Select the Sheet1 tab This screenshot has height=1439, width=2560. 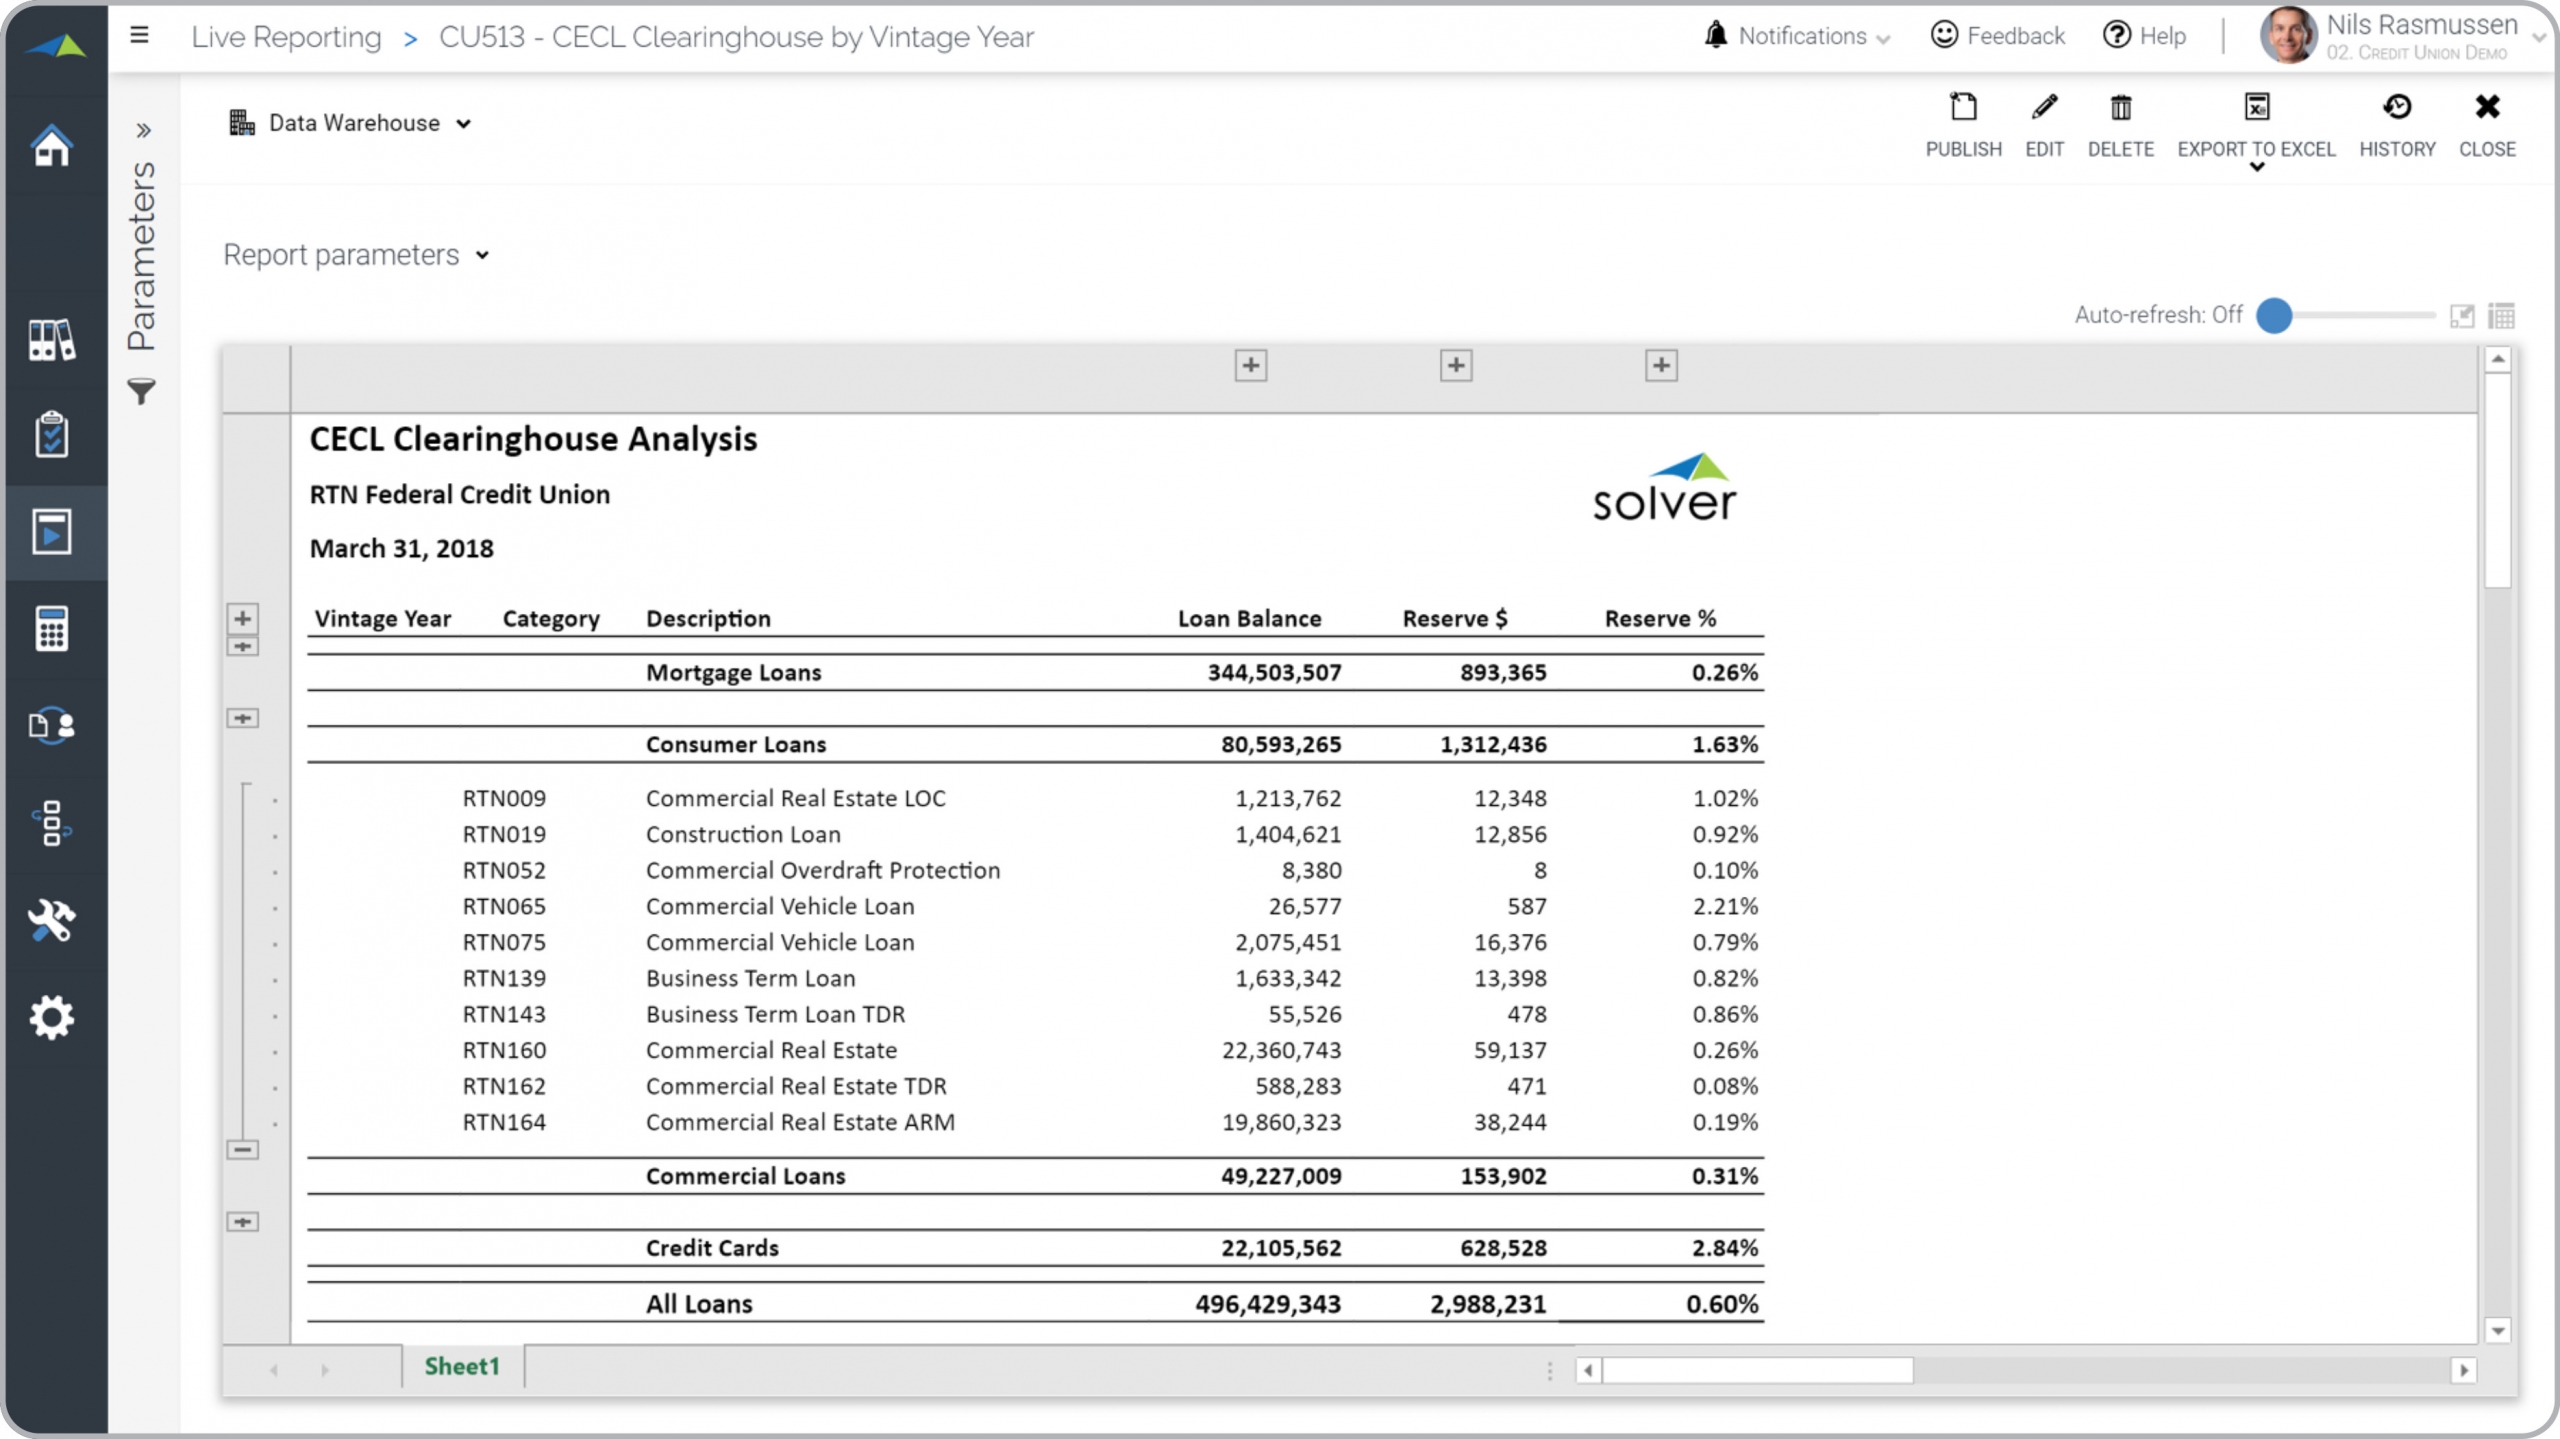[x=462, y=1366]
